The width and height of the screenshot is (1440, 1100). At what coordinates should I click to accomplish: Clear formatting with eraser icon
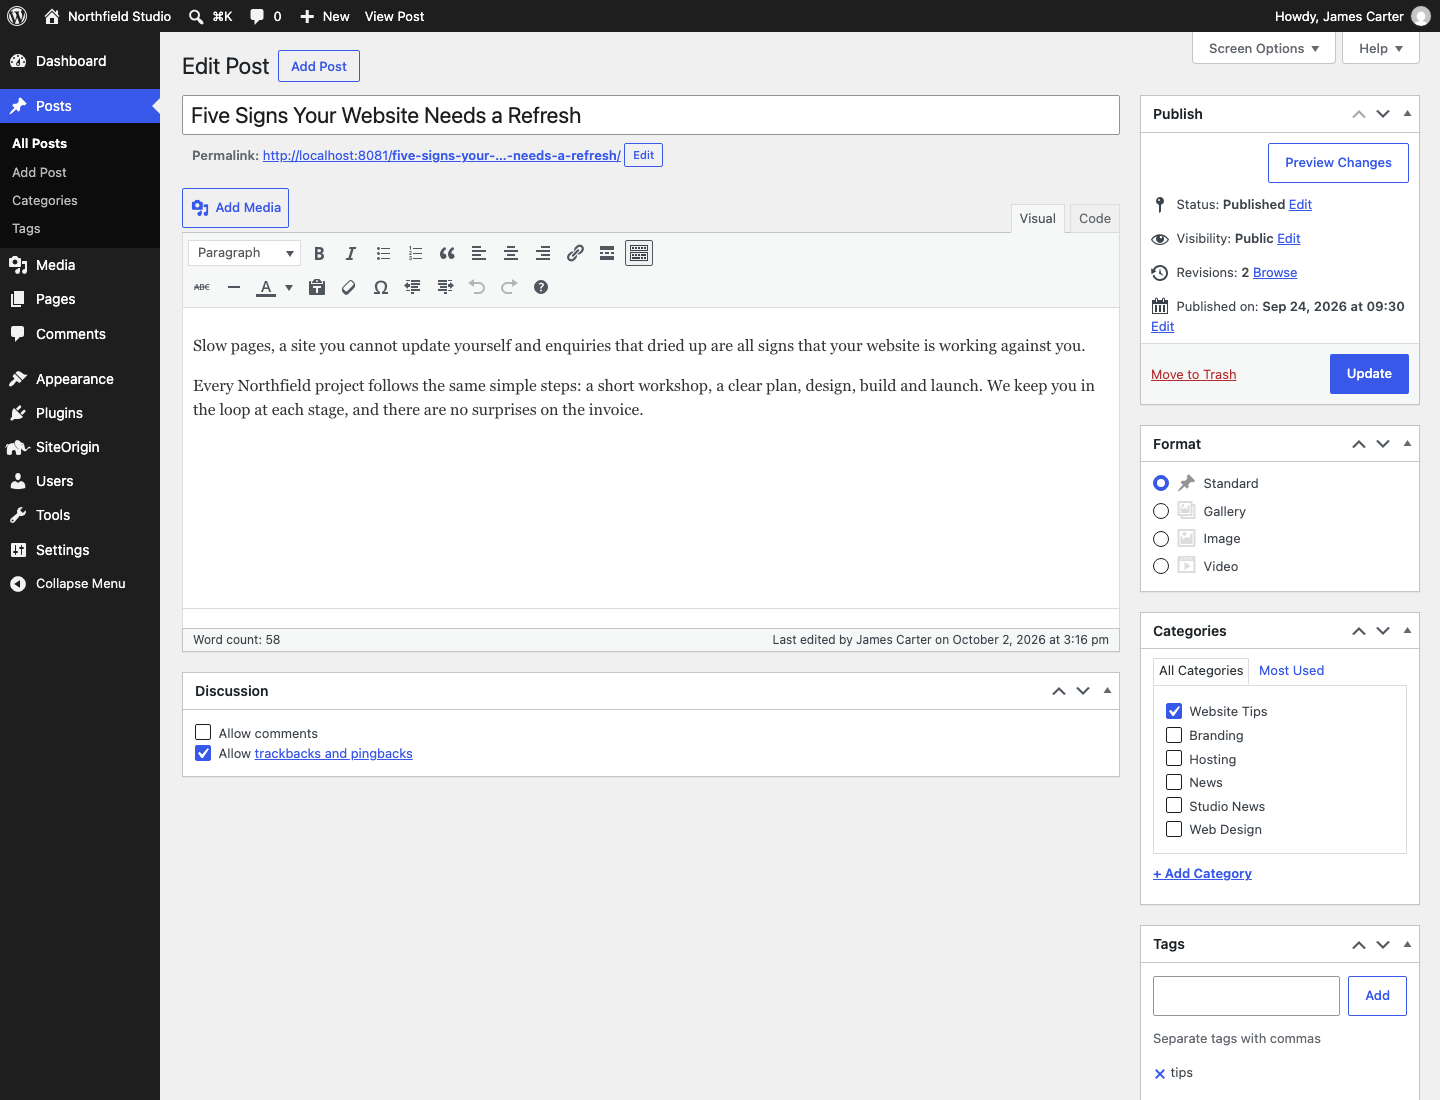tap(349, 287)
